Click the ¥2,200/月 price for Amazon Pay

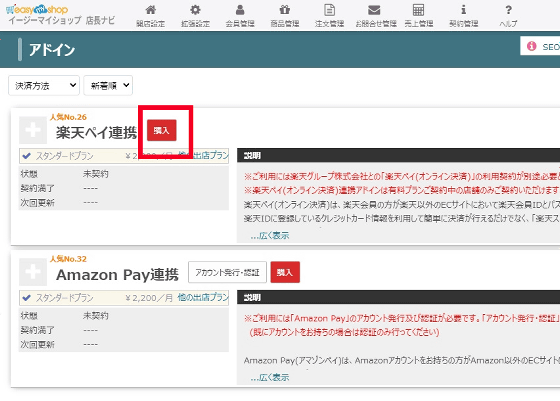[149, 298]
